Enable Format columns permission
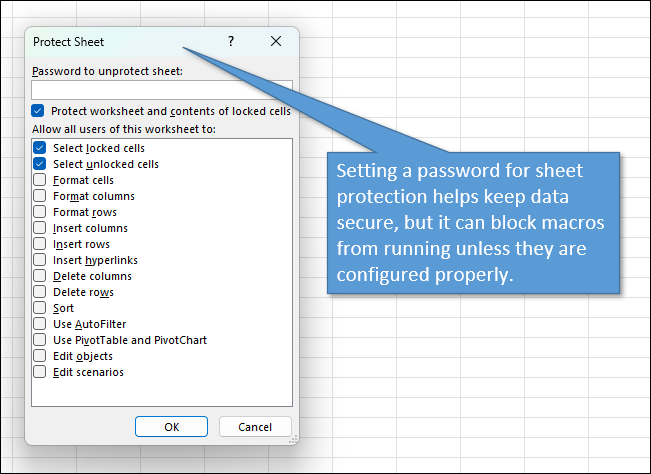 click(40, 196)
